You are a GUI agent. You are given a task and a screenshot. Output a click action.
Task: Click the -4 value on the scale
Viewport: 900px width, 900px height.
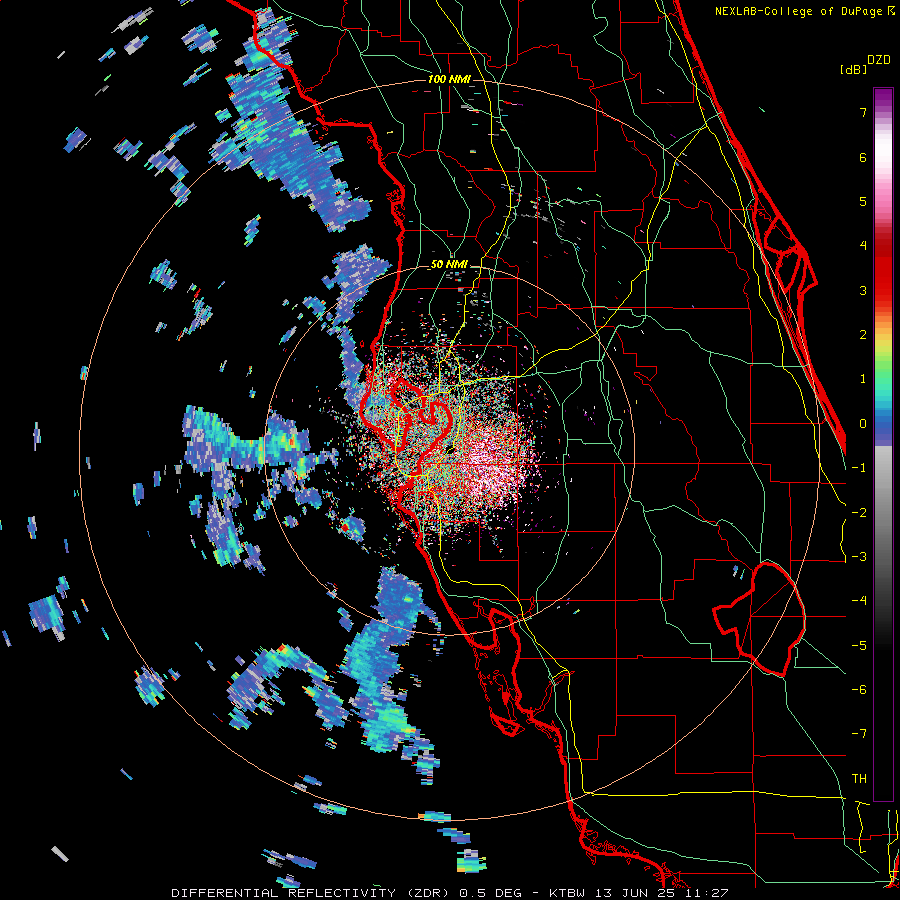(x=859, y=601)
